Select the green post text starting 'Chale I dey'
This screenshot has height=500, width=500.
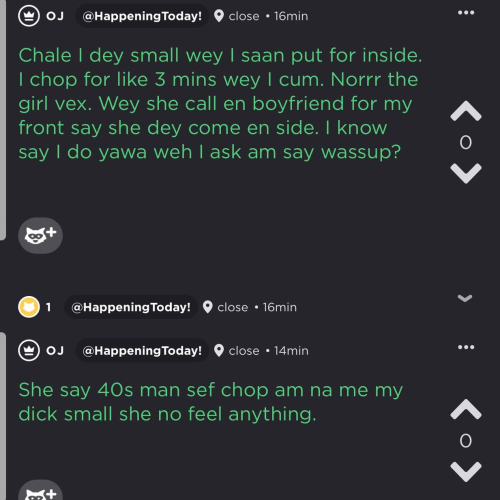click(x=220, y=104)
